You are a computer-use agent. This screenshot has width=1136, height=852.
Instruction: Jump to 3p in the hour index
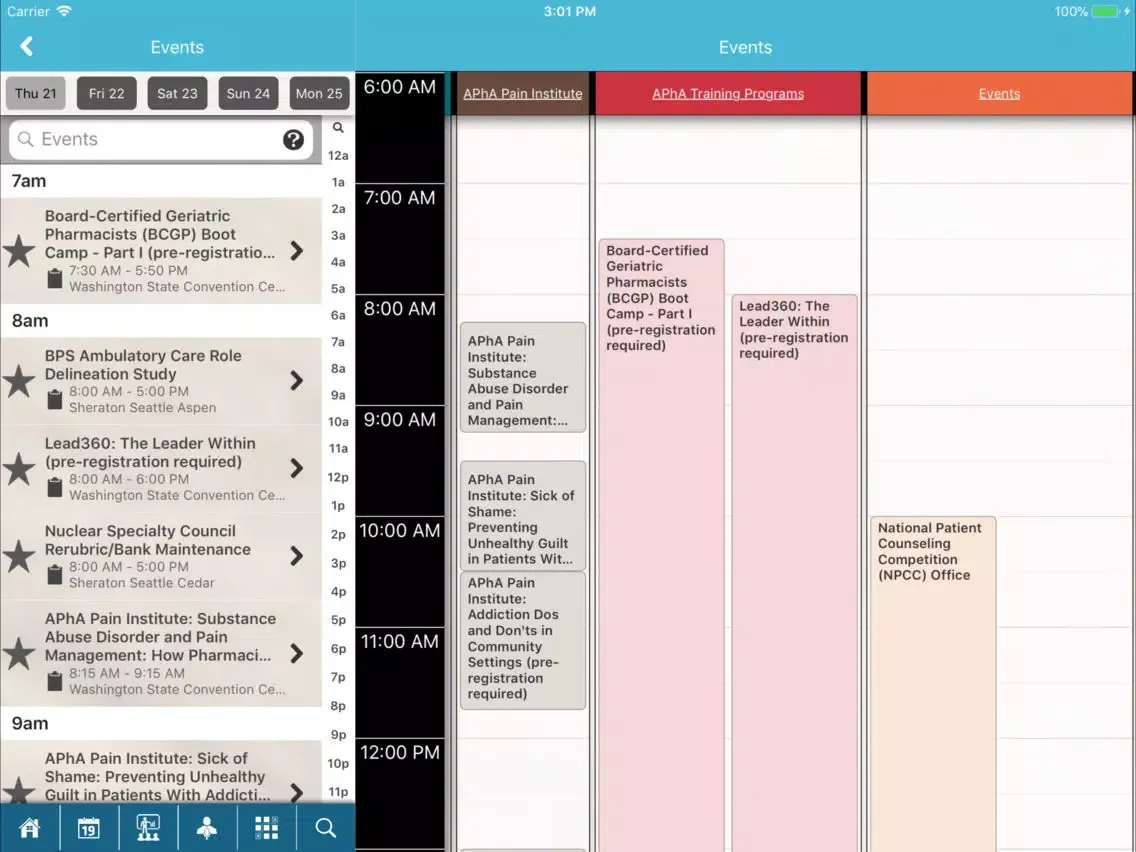(x=338, y=563)
